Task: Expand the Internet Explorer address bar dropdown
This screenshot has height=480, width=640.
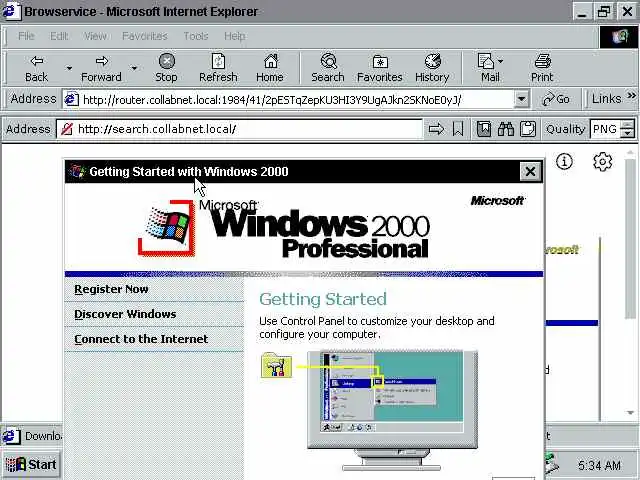Action: 521,99
